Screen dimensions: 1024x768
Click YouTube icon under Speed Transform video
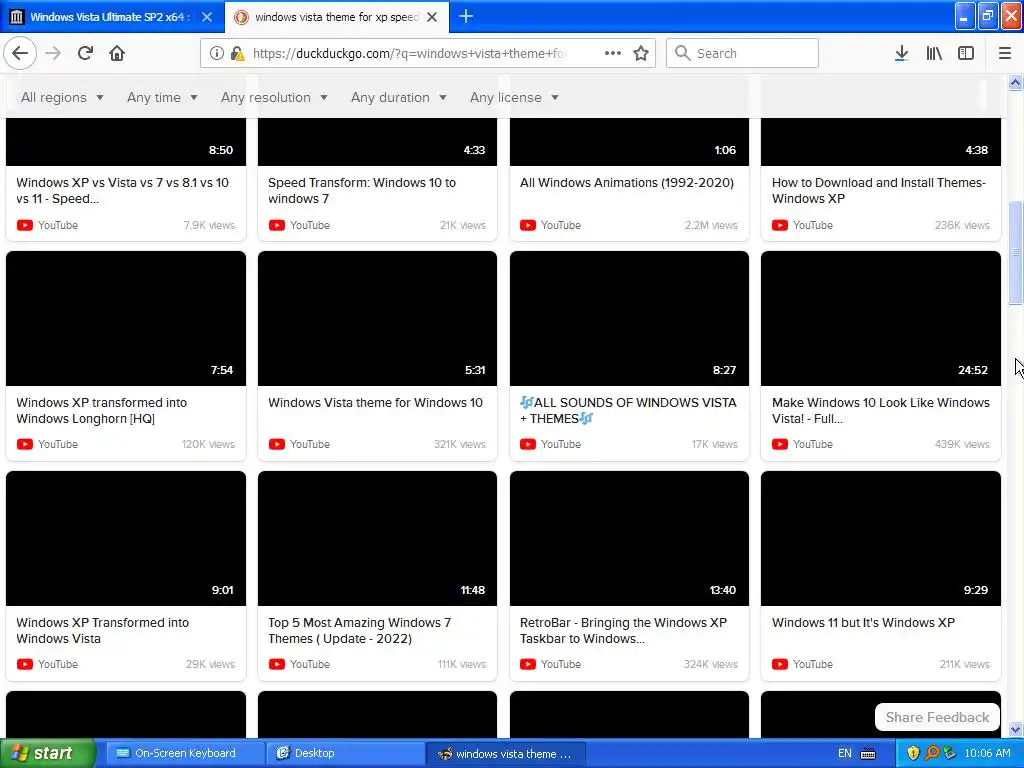277,225
